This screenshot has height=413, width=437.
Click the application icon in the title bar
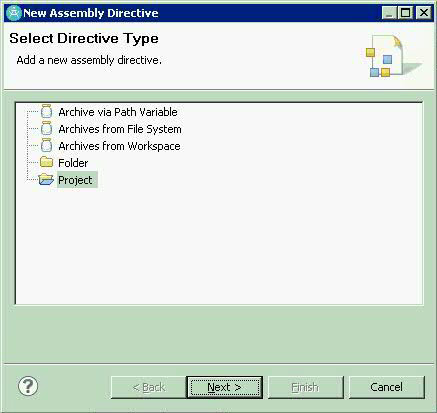14,13
